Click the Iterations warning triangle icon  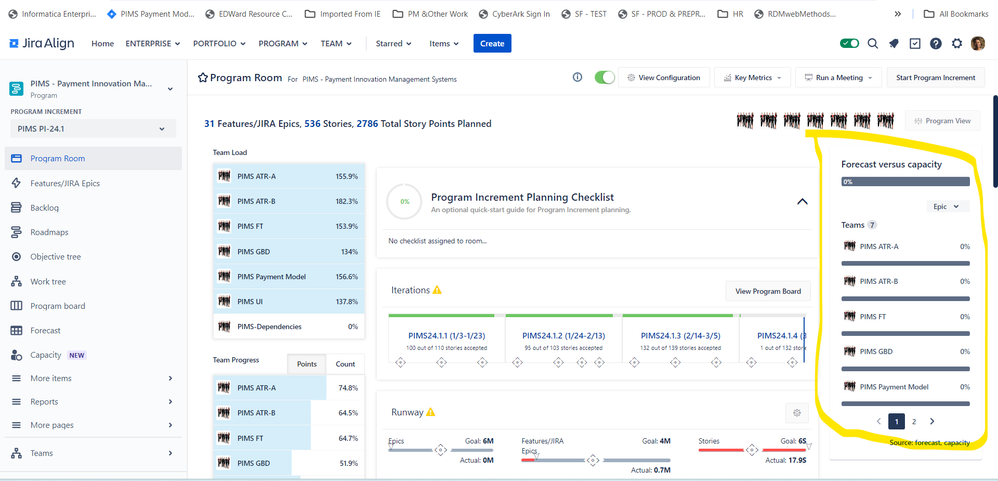click(x=437, y=290)
